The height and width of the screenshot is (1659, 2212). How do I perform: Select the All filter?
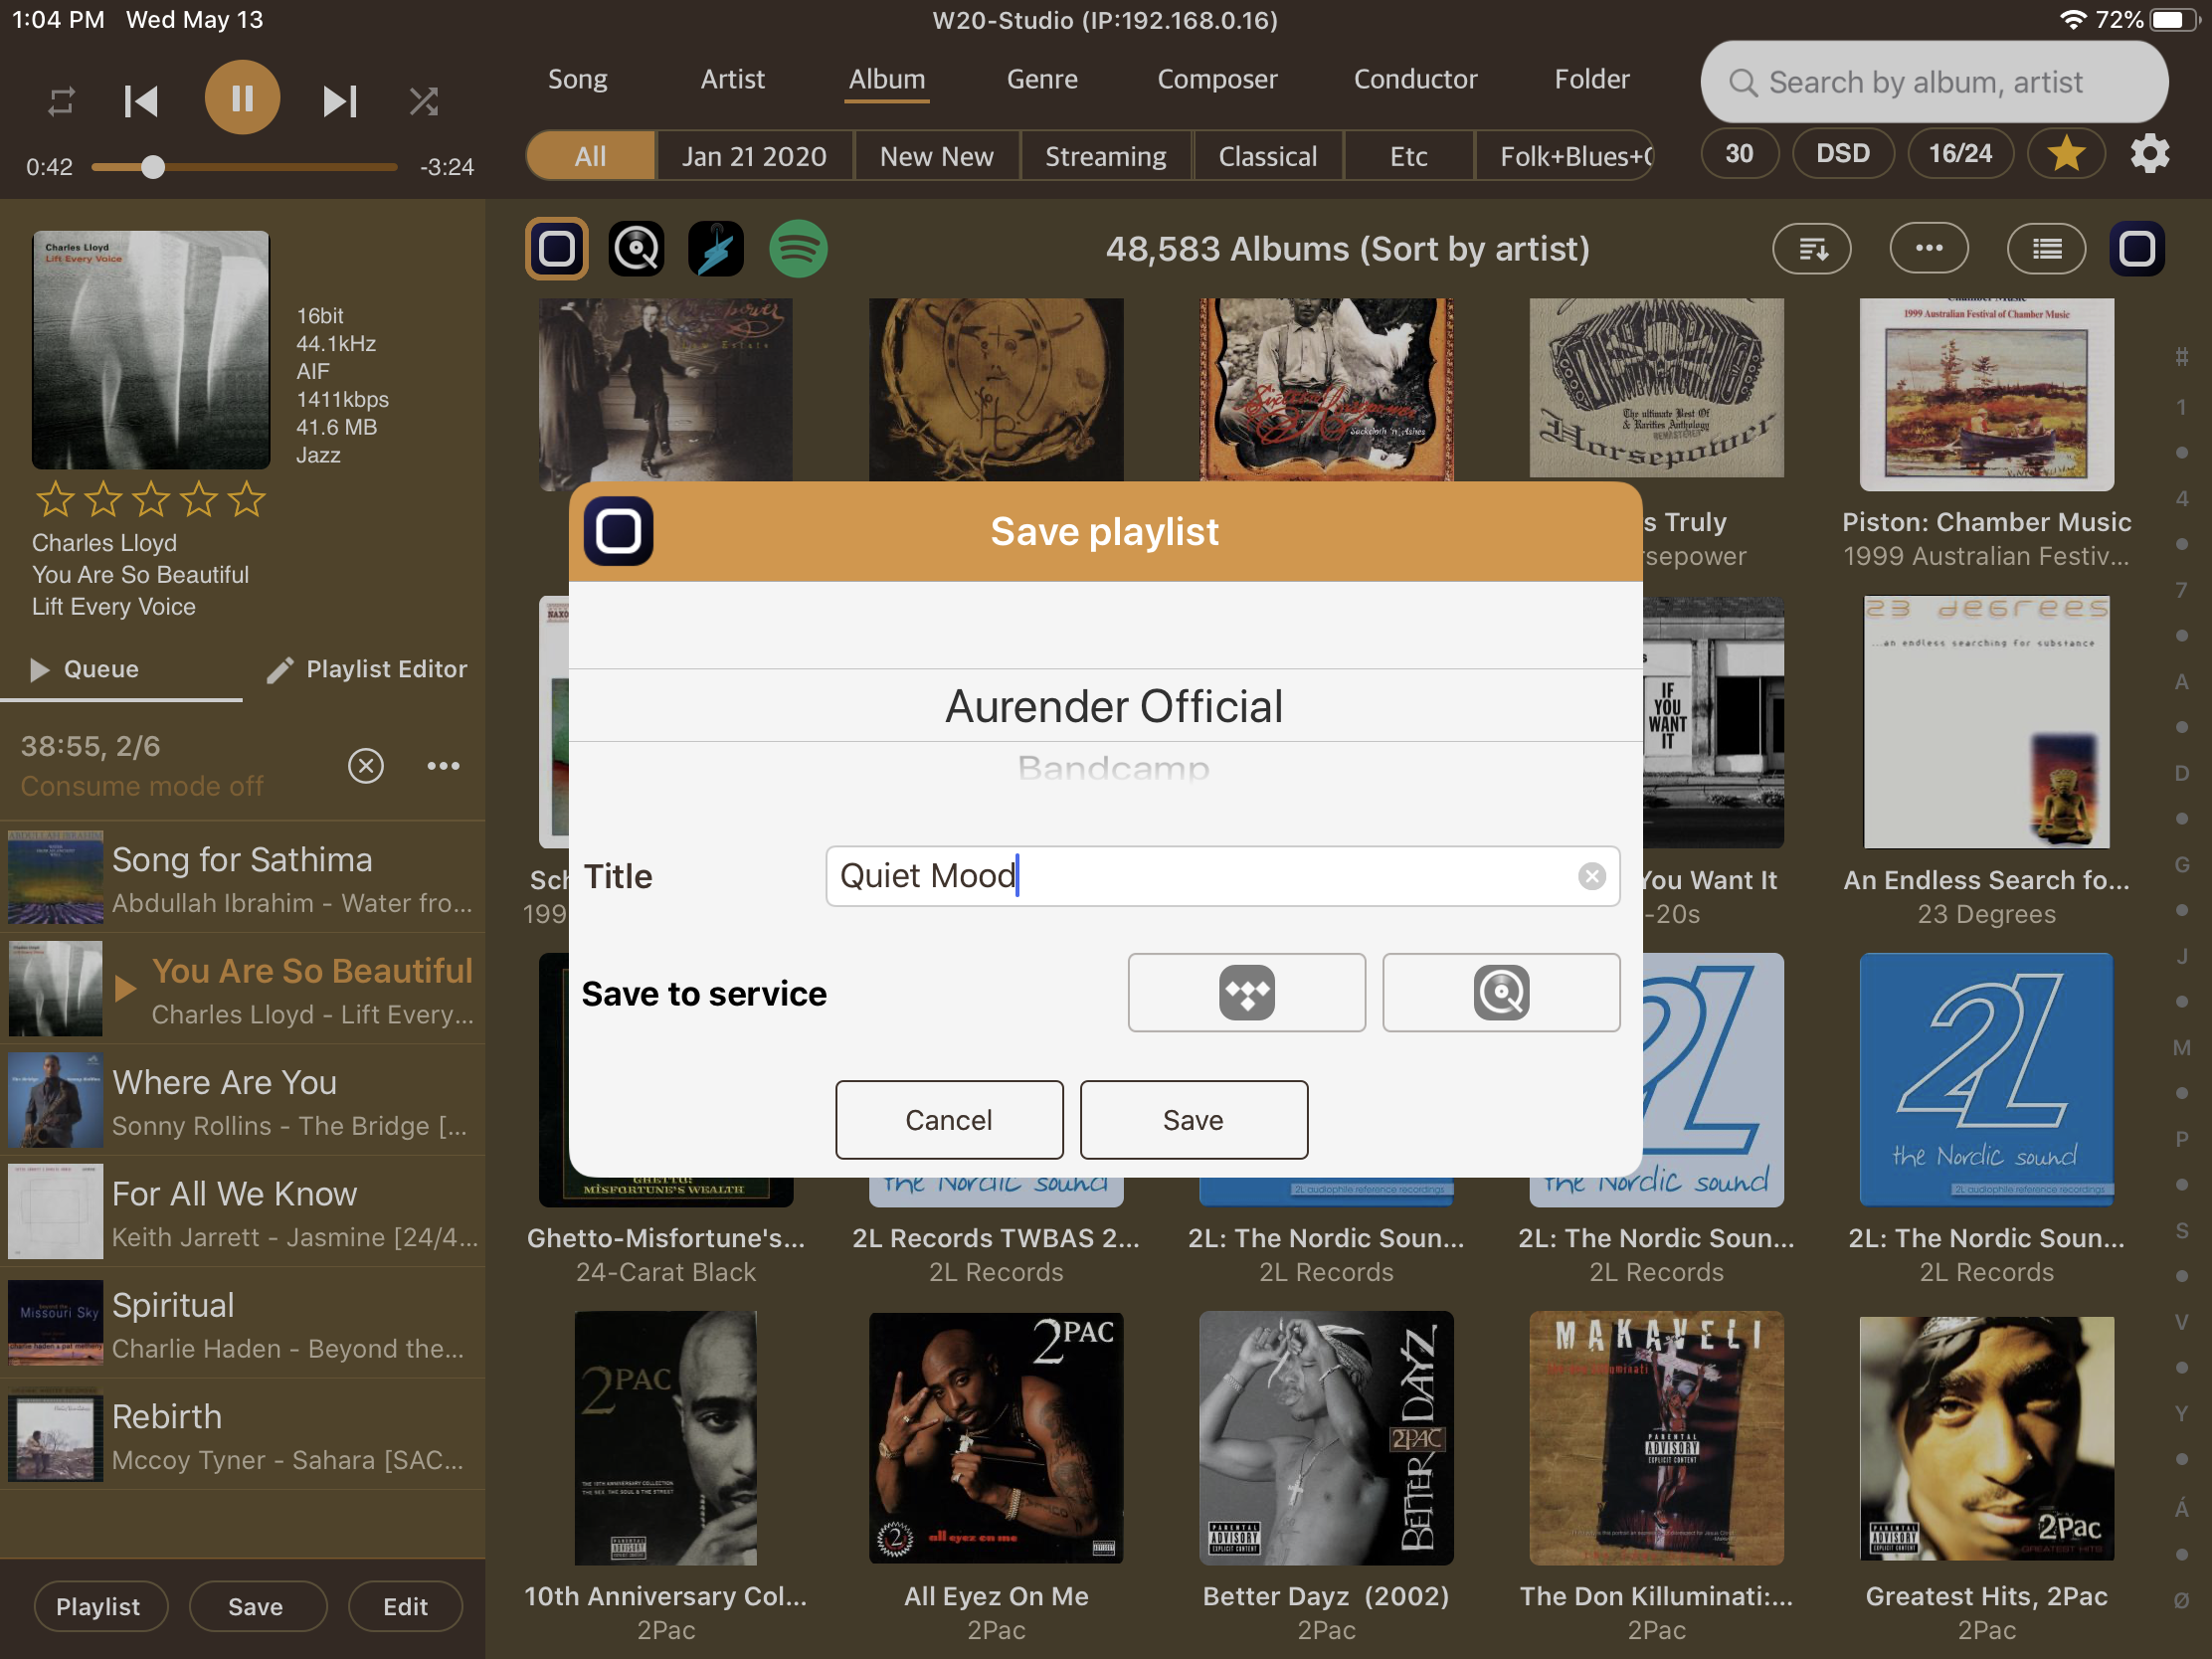[590, 156]
